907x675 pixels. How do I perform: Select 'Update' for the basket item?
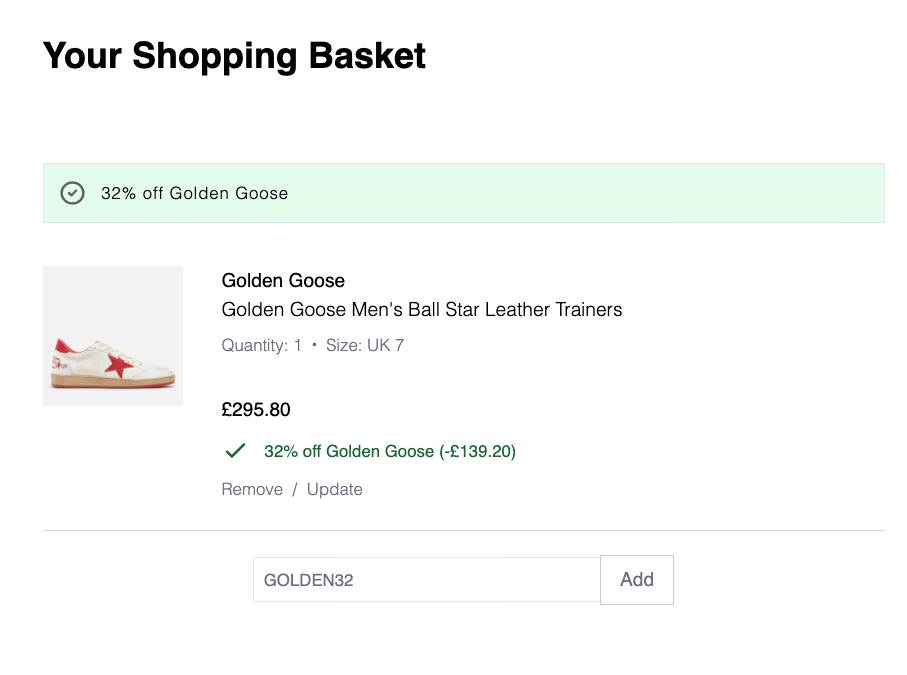tap(335, 489)
